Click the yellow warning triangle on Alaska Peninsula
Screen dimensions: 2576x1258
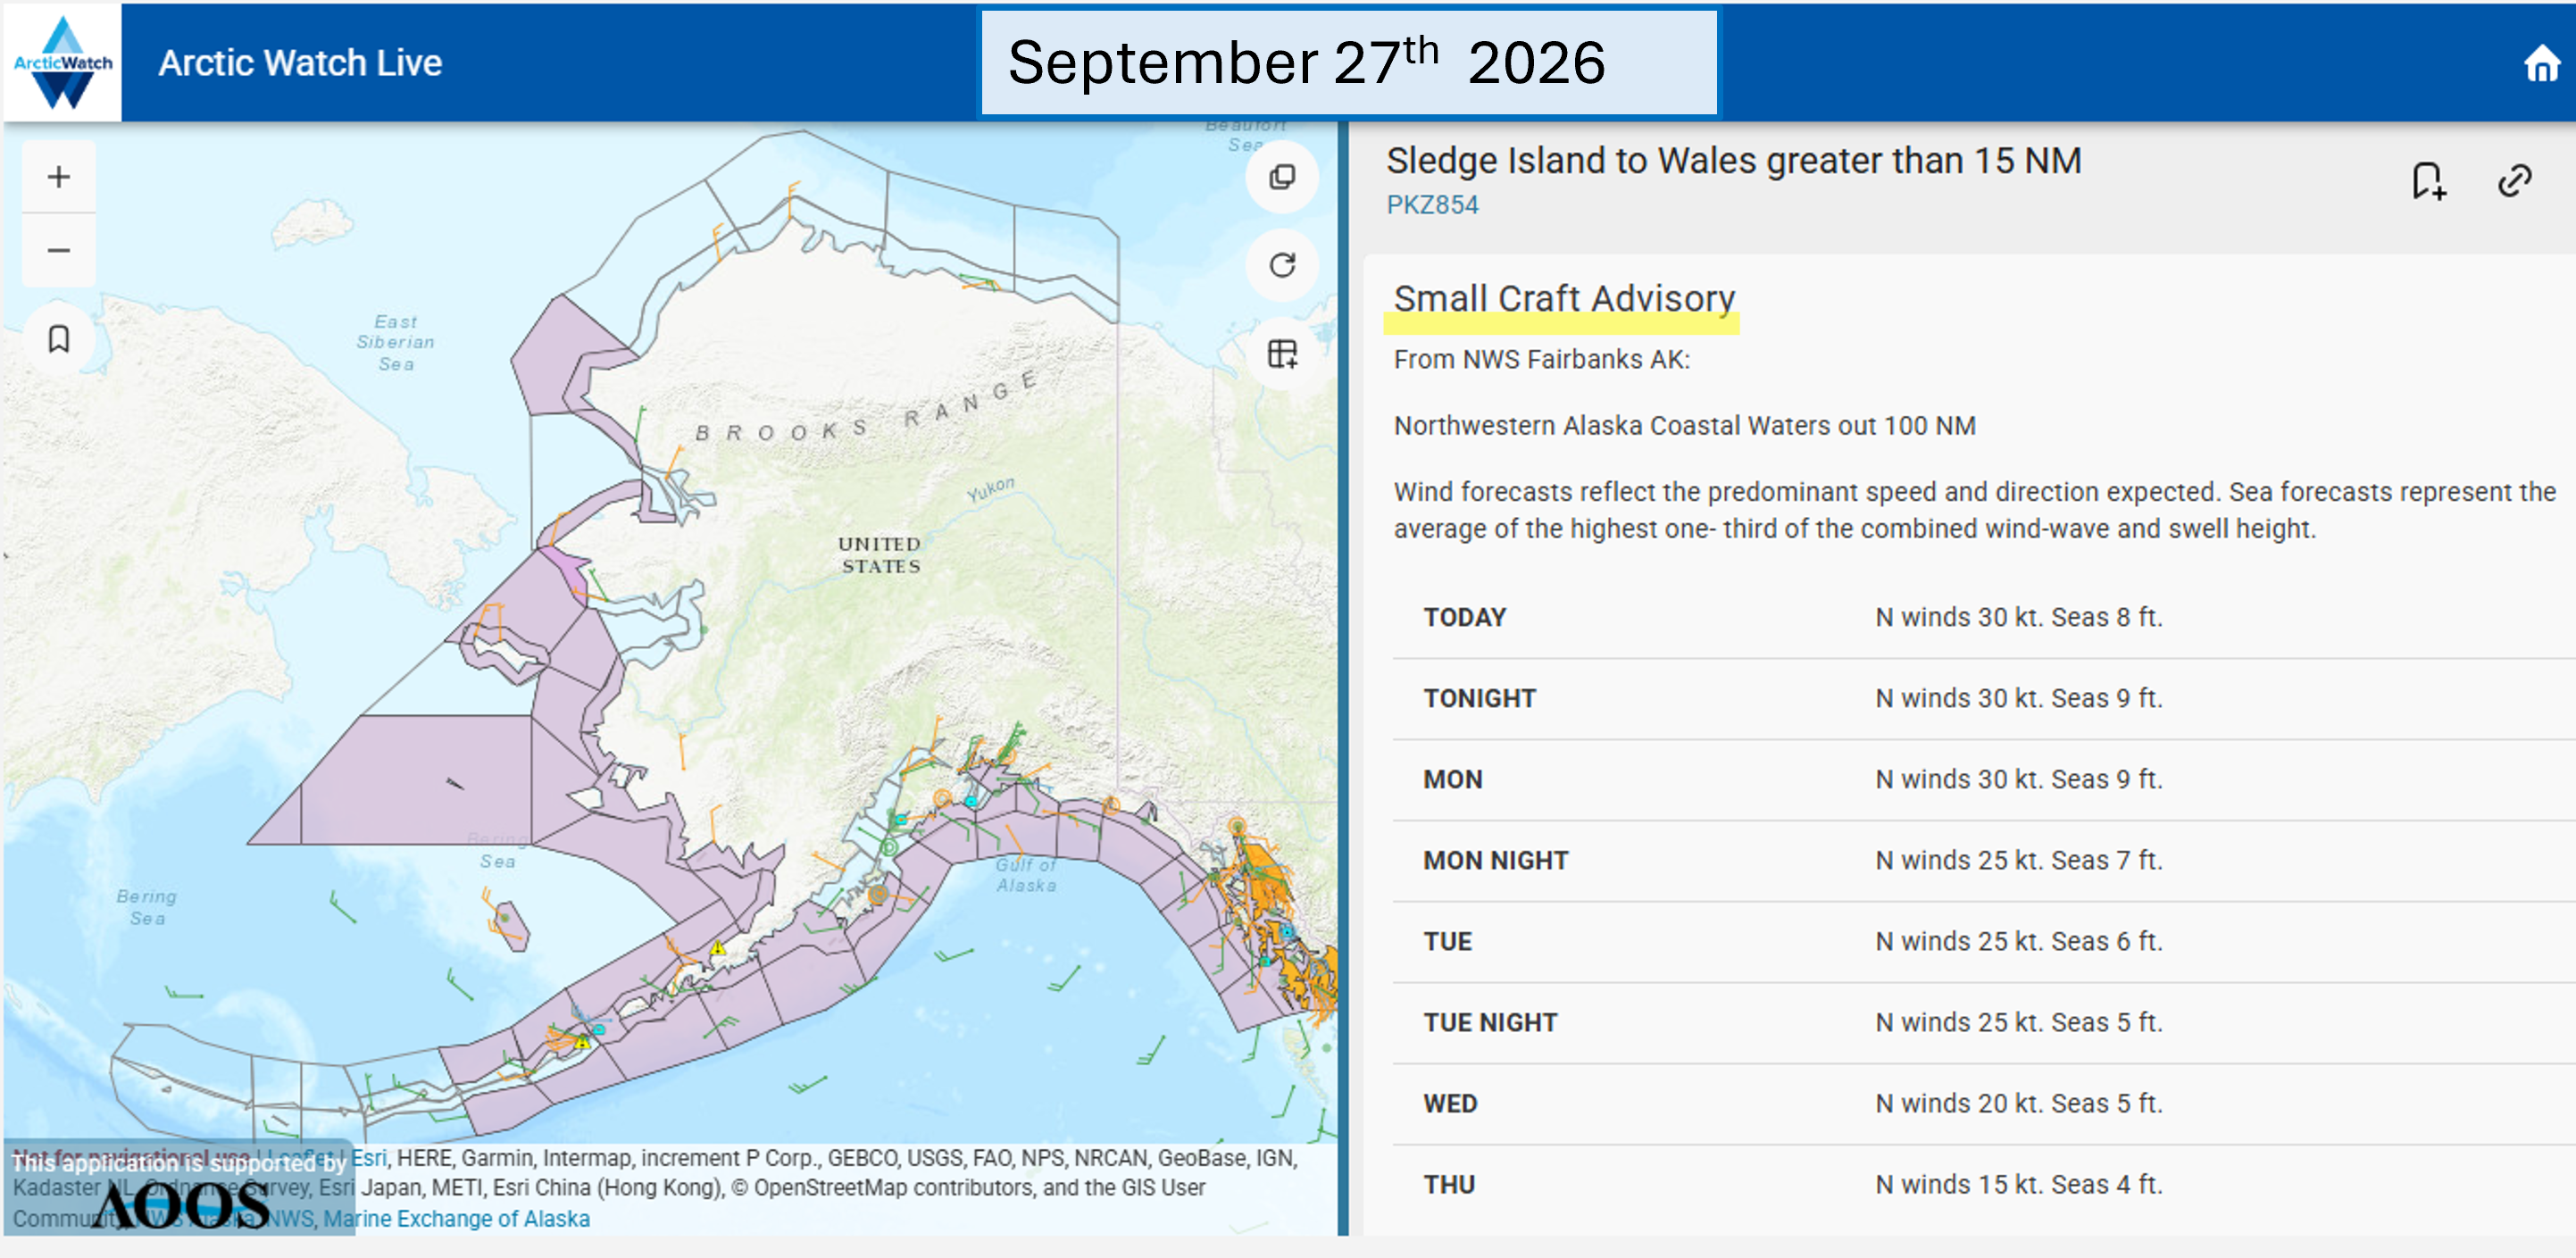[717, 947]
